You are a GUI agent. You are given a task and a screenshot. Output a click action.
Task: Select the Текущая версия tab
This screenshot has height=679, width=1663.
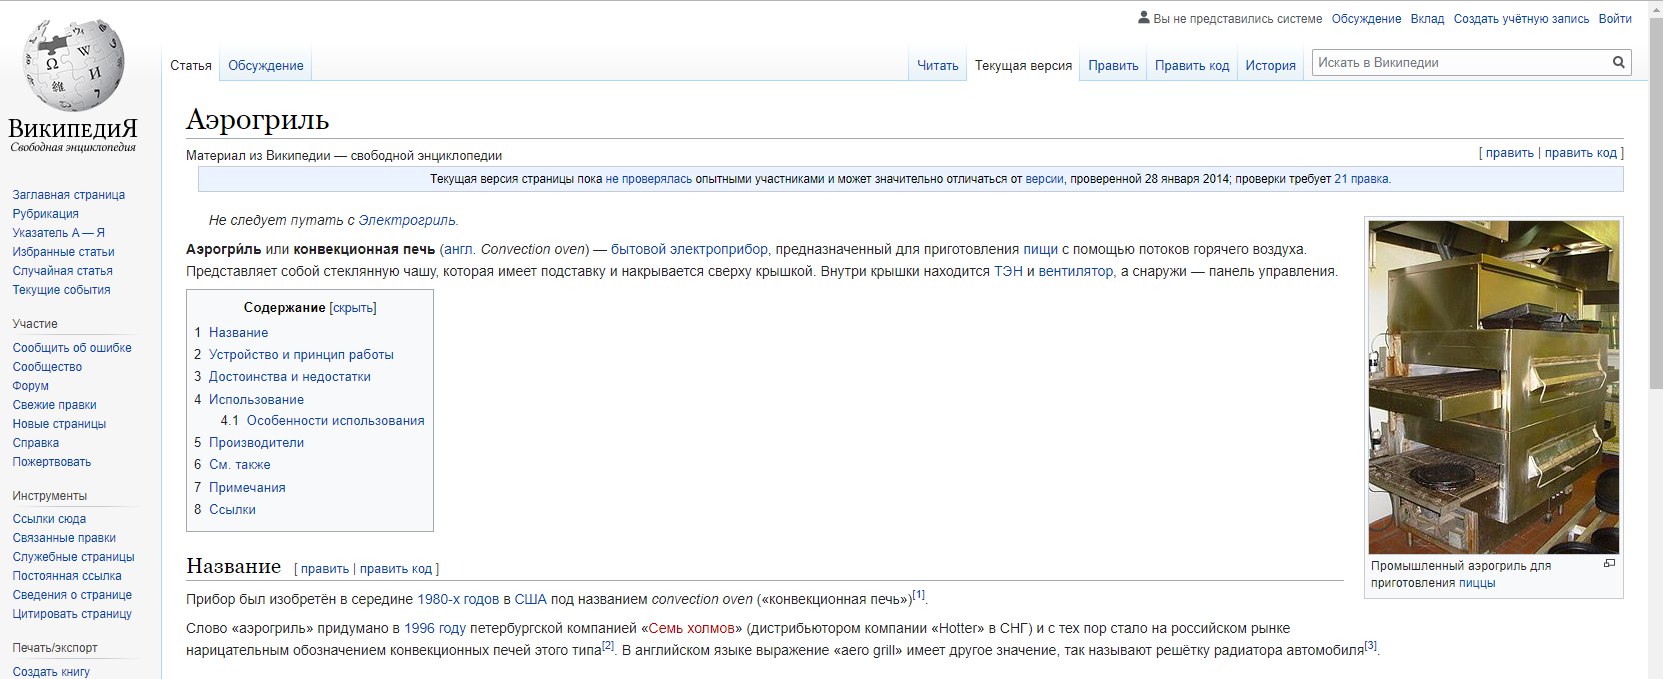click(x=1023, y=65)
